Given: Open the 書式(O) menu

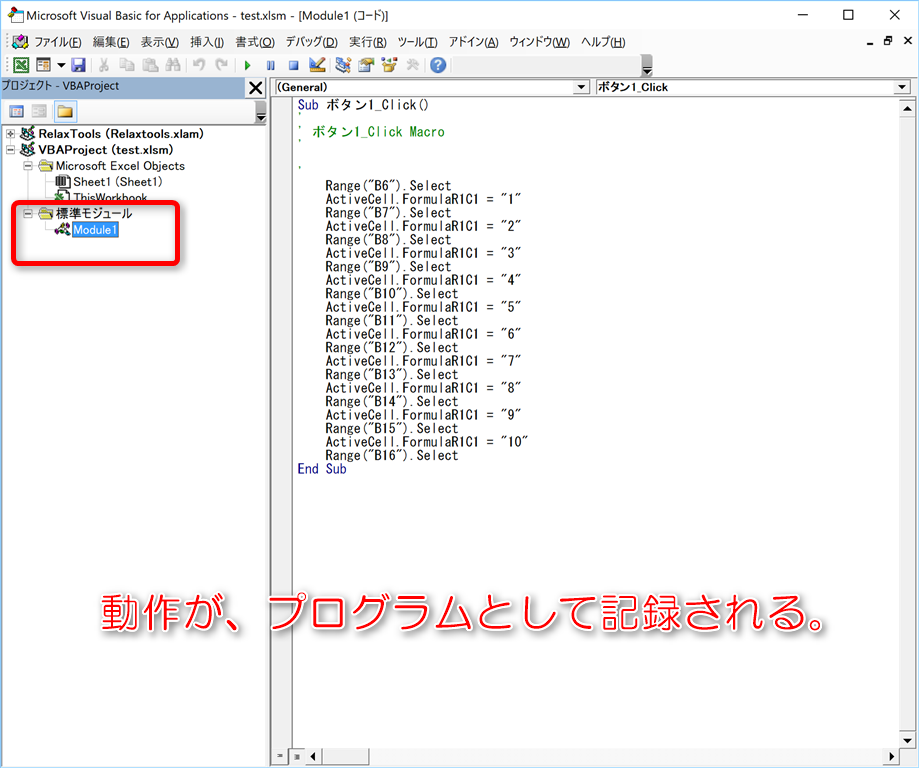Looking at the screenshot, I should click(x=255, y=42).
